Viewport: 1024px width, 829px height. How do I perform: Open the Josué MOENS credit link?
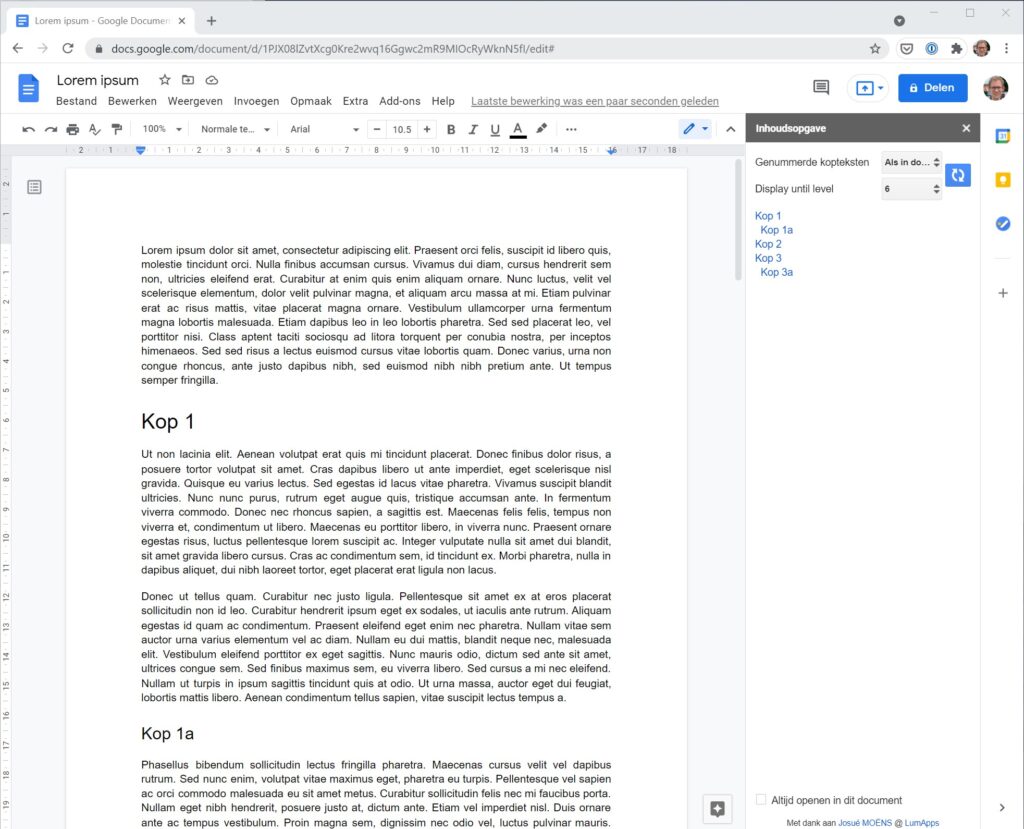tap(865, 823)
